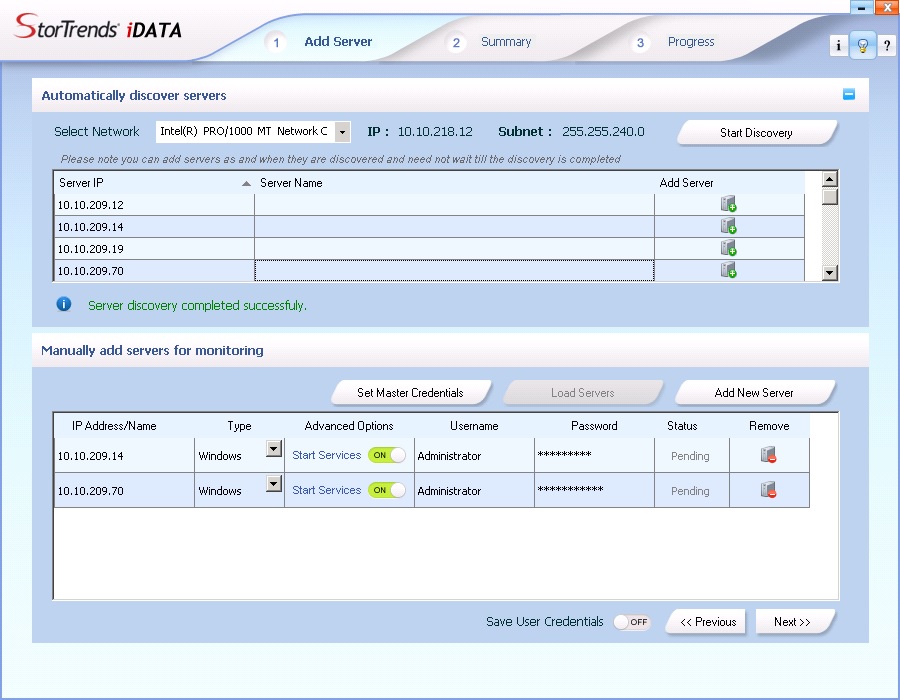Click the lightbulb tips icon
This screenshot has width=900, height=700.
click(x=862, y=46)
